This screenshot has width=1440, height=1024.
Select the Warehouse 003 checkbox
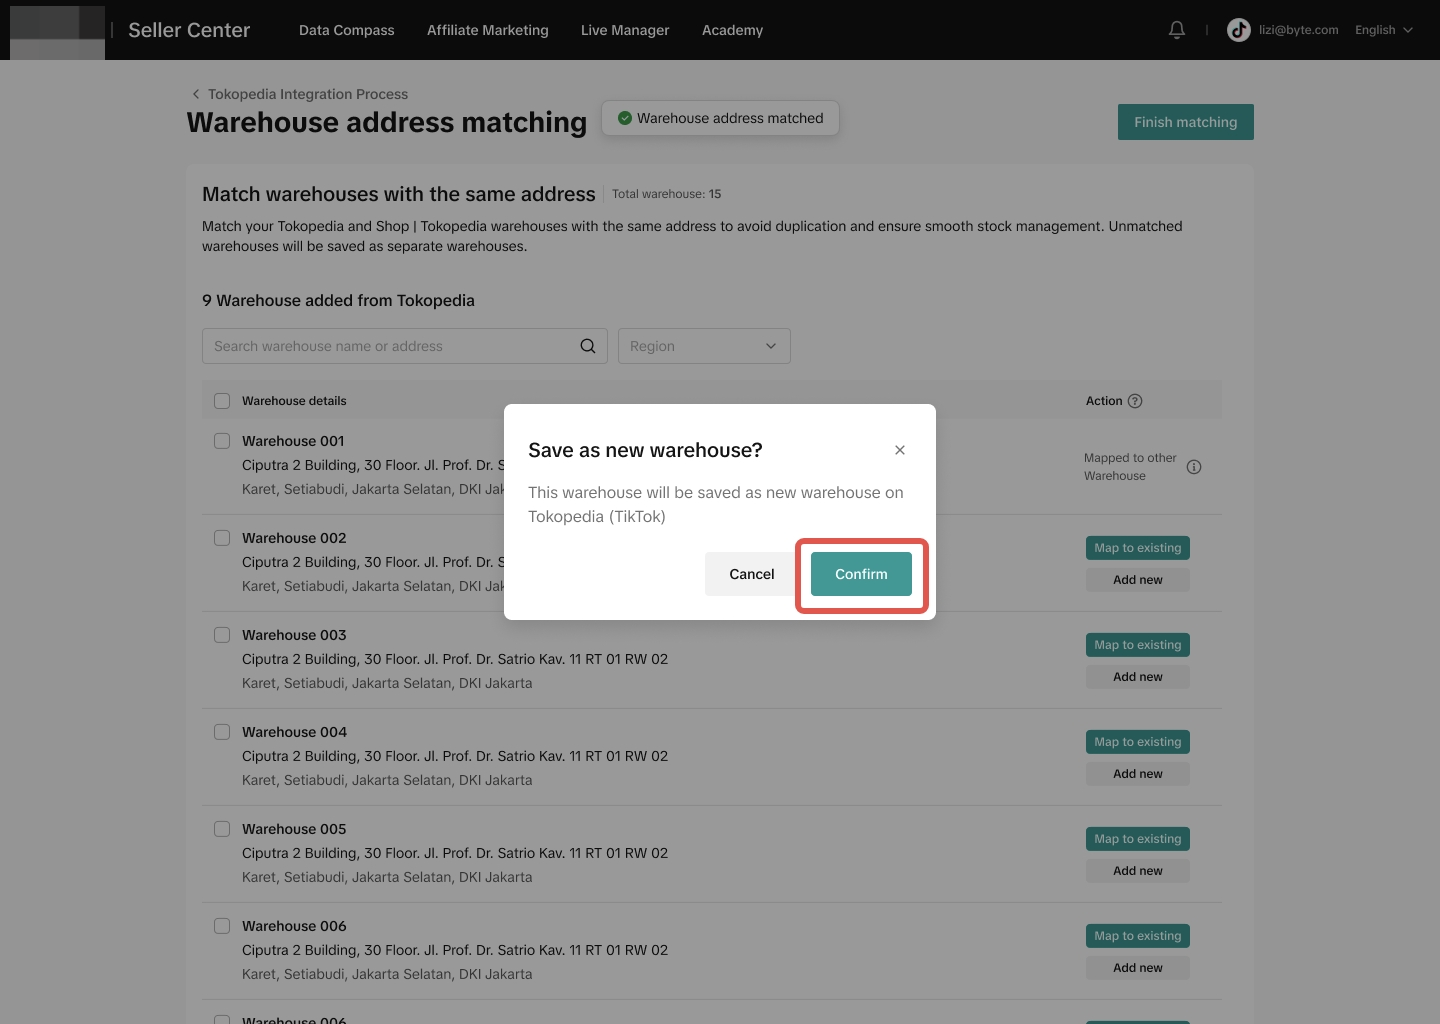[x=222, y=635]
